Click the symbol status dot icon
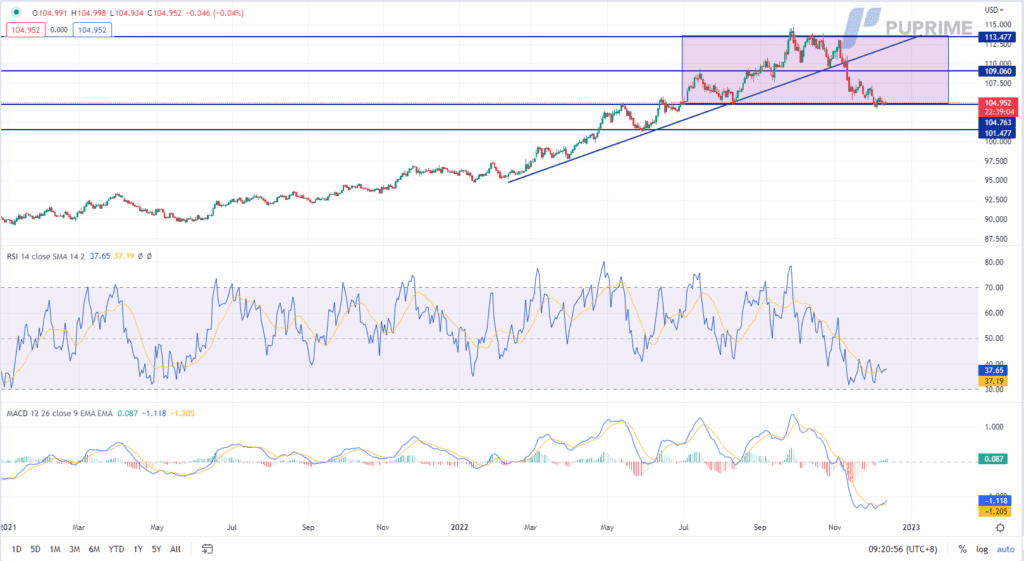 pyautogui.click(x=16, y=12)
